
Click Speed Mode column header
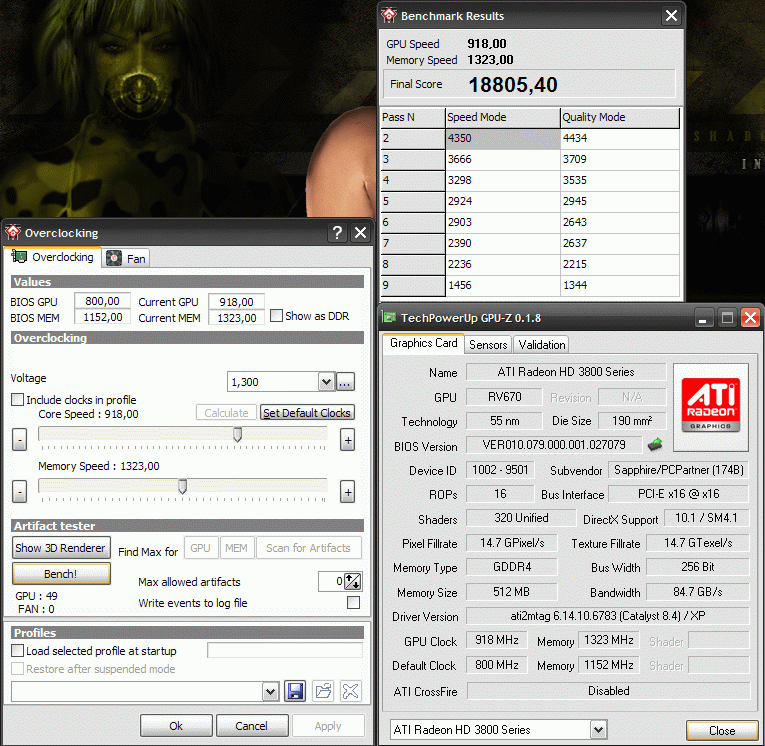point(503,117)
